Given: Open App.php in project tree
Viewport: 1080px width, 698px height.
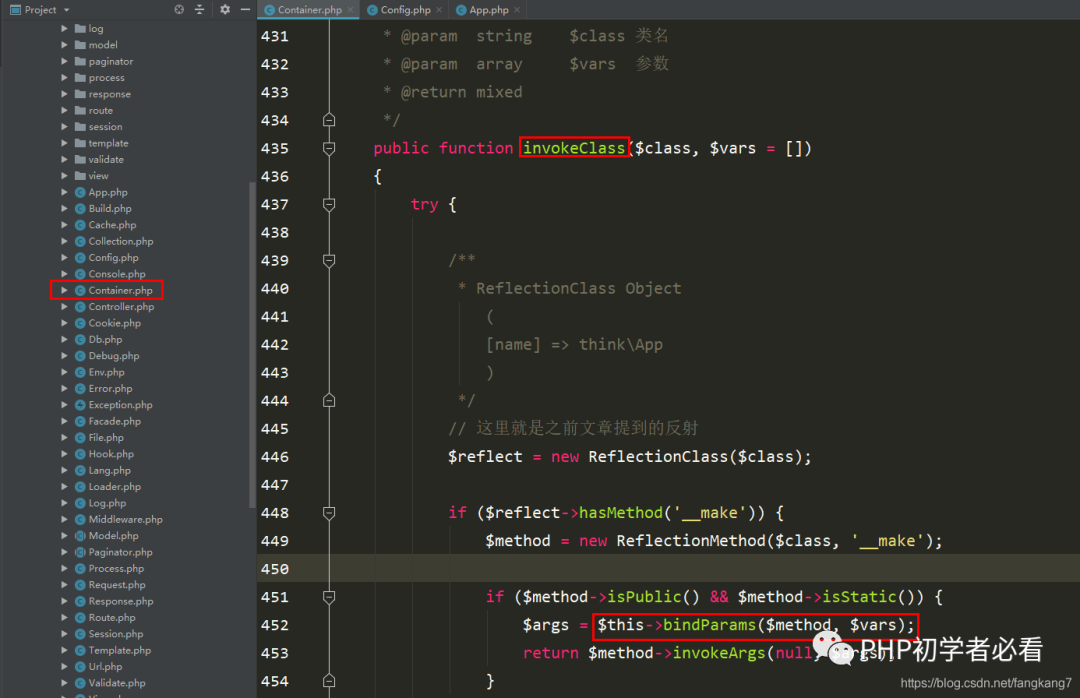Looking at the screenshot, I should pyautogui.click(x=107, y=192).
